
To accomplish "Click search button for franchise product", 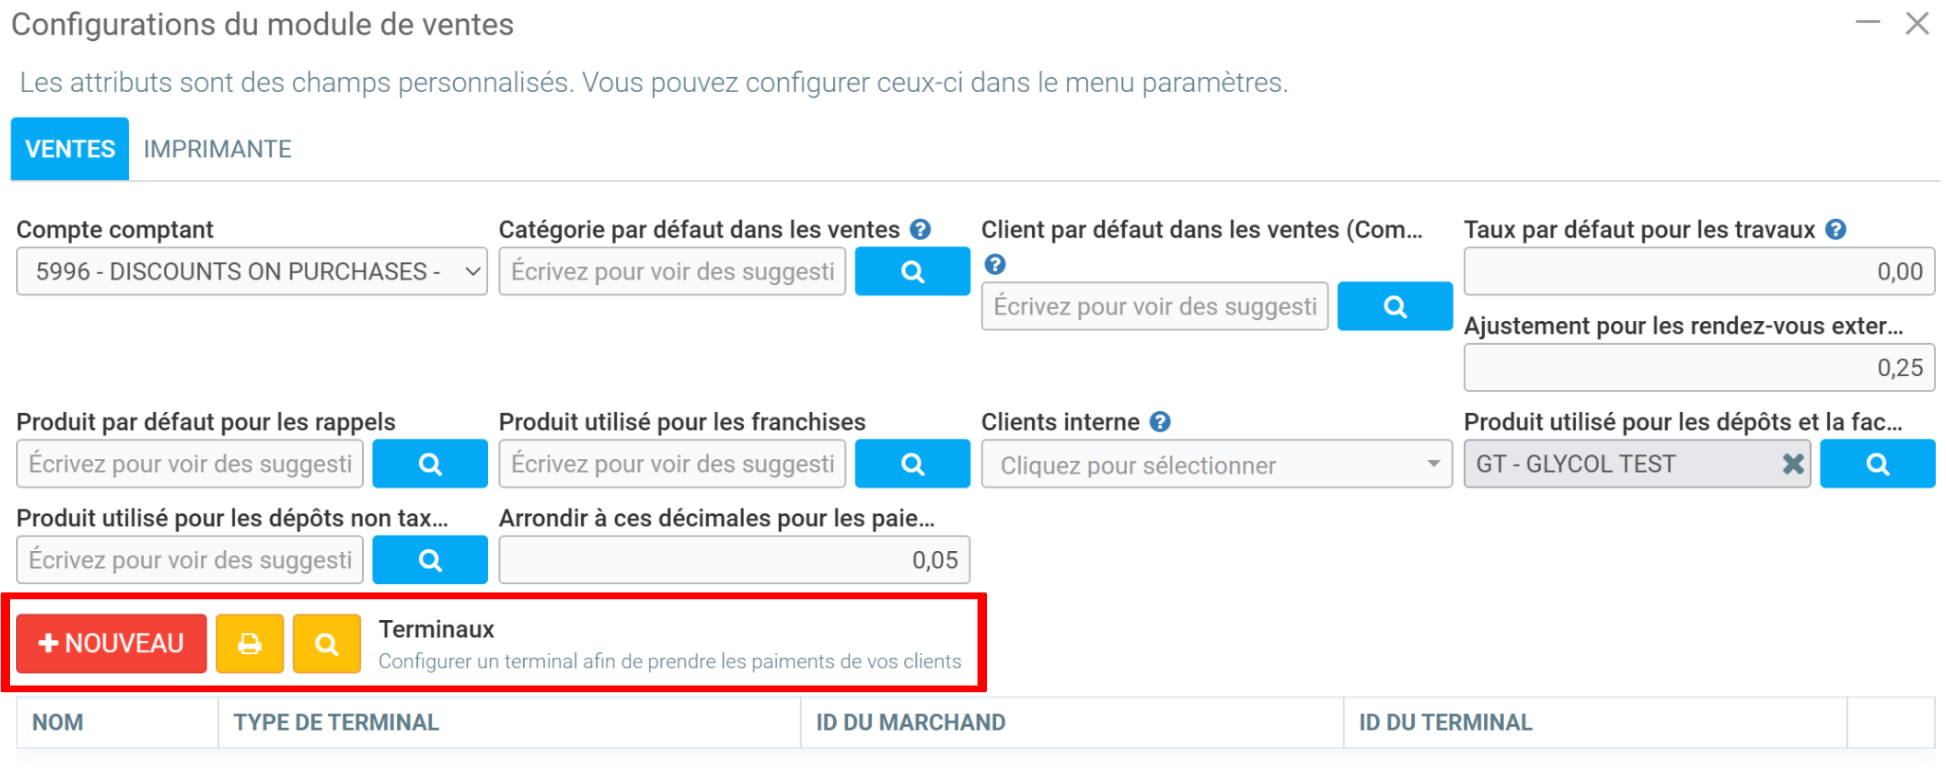I will [x=912, y=464].
